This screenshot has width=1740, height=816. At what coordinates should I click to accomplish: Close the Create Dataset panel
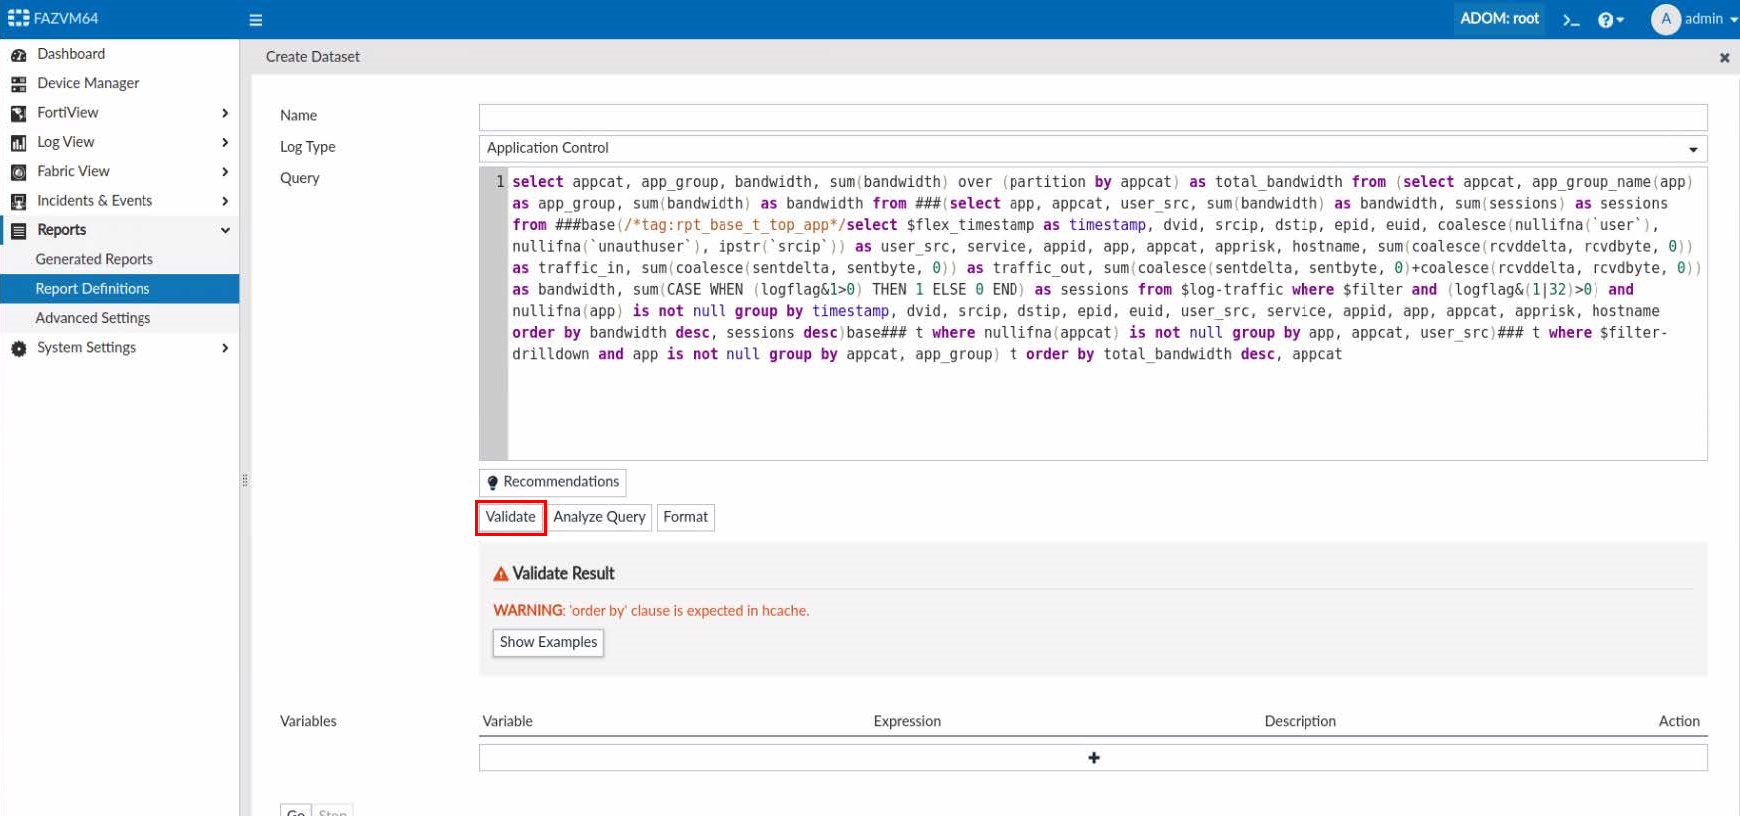coord(1724,58)
